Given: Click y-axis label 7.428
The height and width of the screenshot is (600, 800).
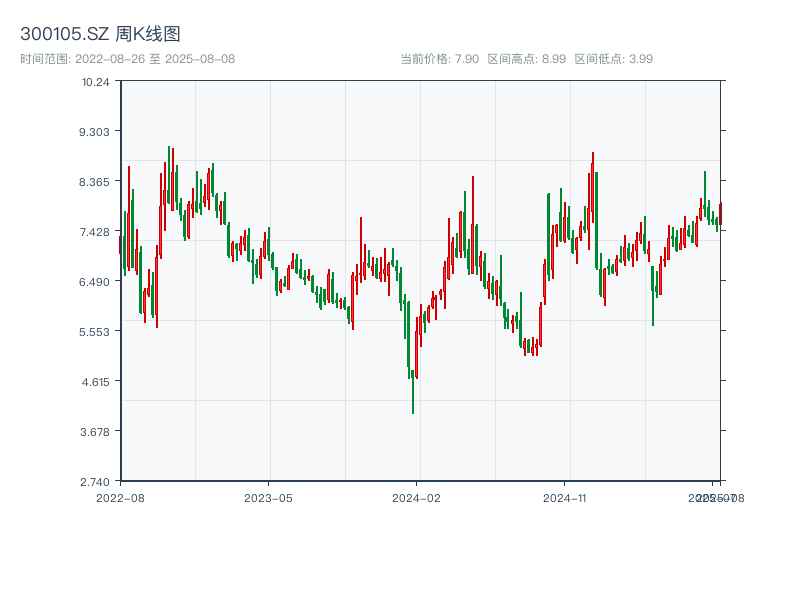Looking at the screenshot, I should 94,232.
